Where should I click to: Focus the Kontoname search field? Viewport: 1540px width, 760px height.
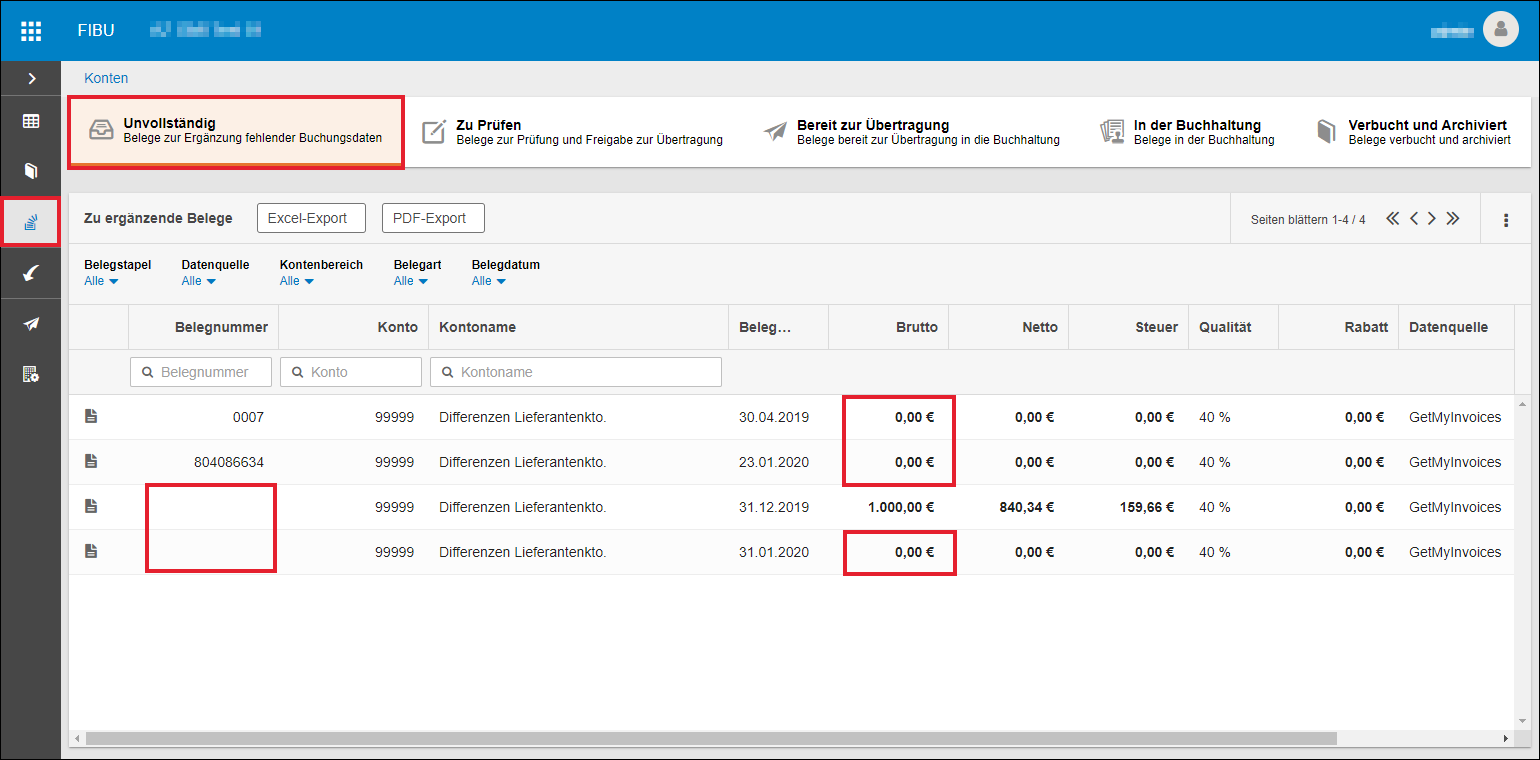click(x=576, y=372)
